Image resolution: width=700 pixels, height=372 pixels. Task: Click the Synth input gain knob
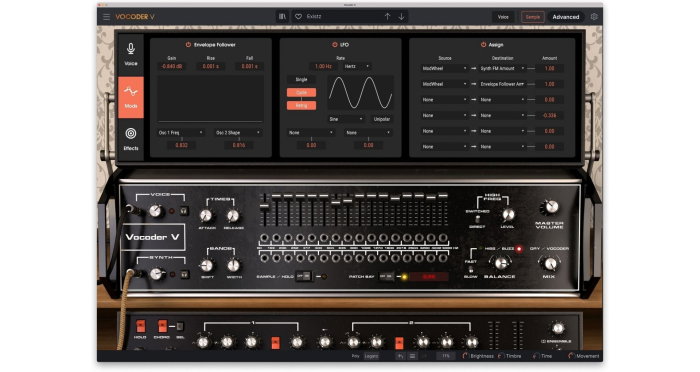click(x=156, y=274)
